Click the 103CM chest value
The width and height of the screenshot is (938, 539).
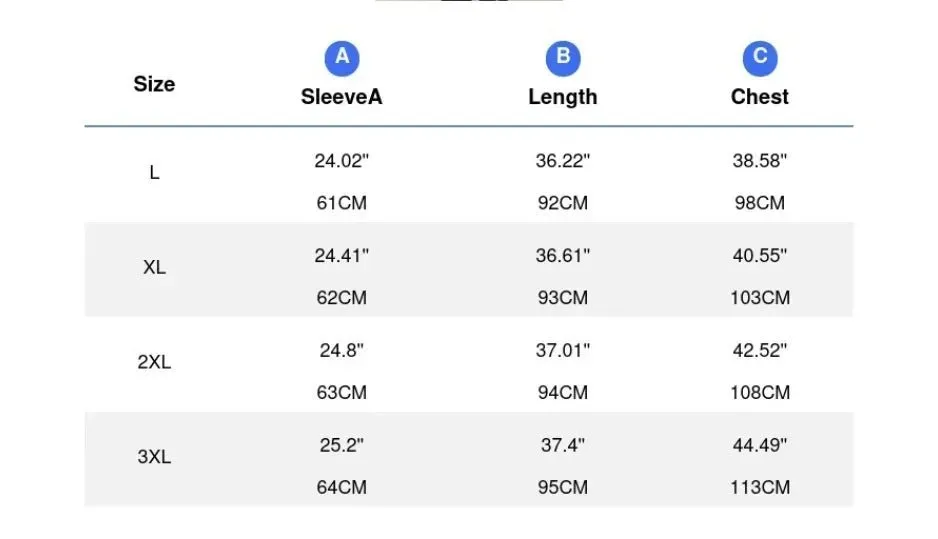coord(760,297)
